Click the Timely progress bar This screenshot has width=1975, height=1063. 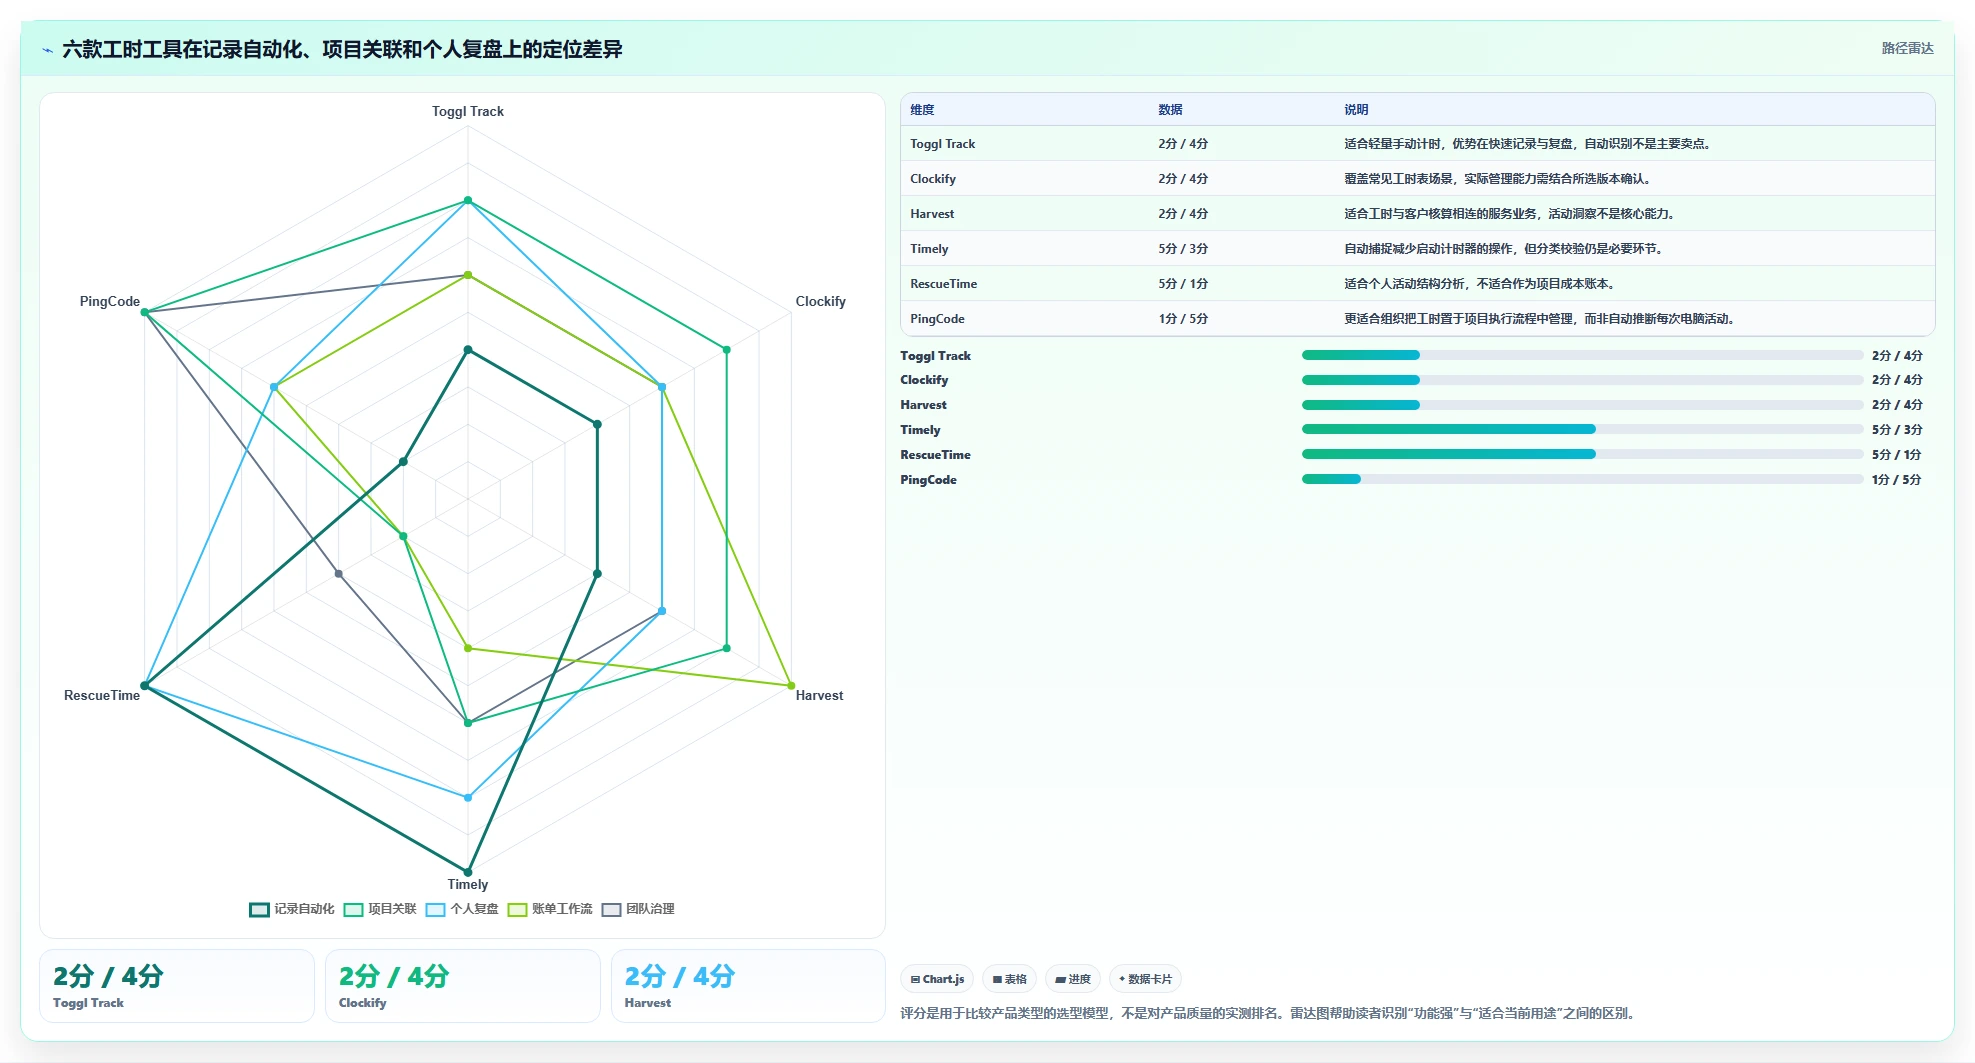click(1582, 429)
